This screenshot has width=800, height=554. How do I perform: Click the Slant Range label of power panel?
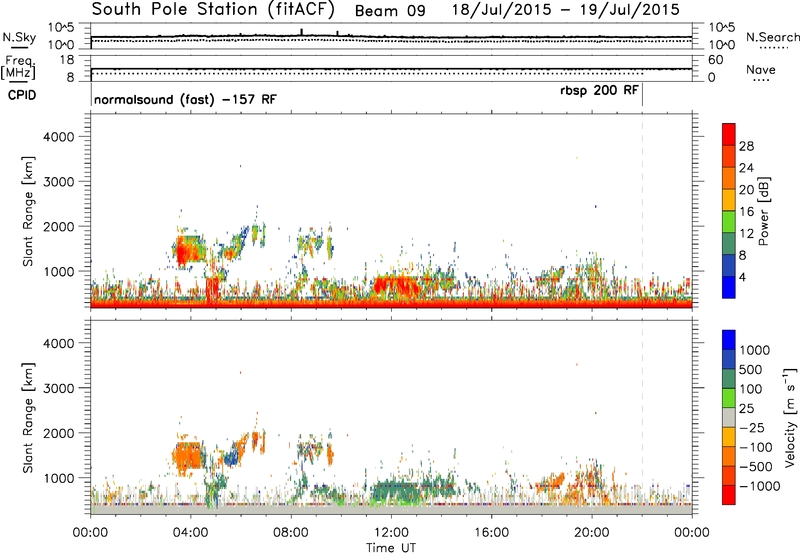pos(28,211)
